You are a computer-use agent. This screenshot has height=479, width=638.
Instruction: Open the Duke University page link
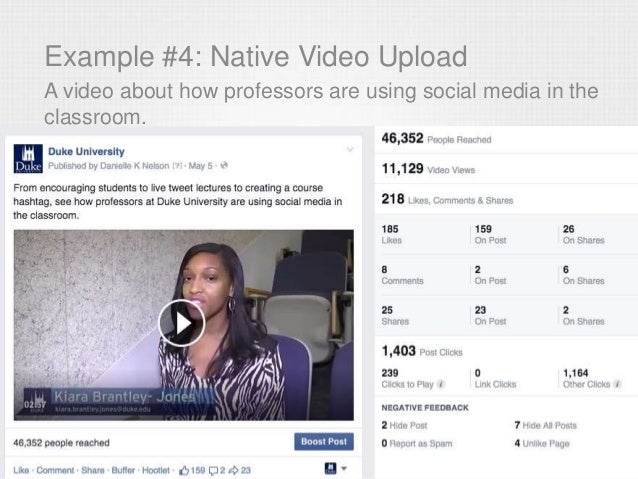tap(86, 151)
